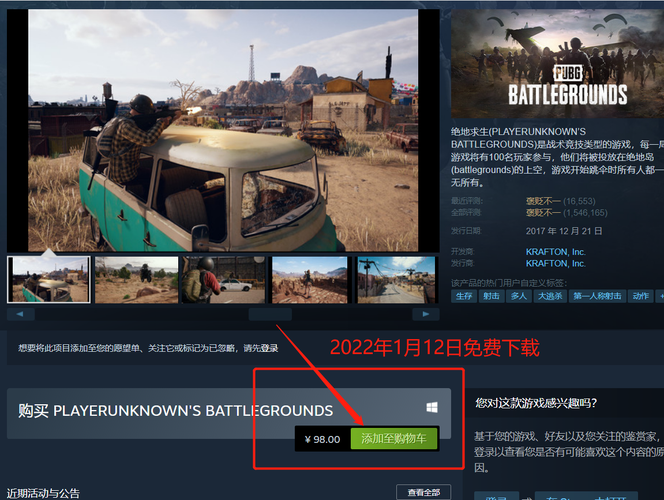Viewport: 664px width, 500px height.
Task: Click the thumbnail strip scrollbar handle
Action: 270,314
